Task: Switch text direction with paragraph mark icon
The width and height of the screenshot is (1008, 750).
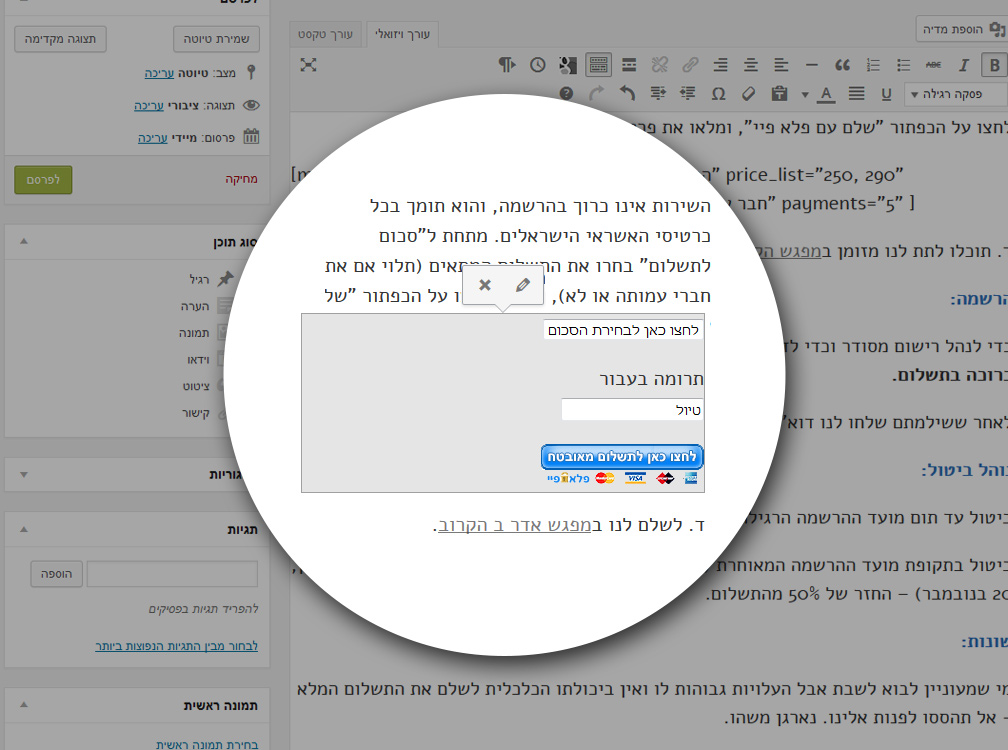Action: tap(507, 65)
